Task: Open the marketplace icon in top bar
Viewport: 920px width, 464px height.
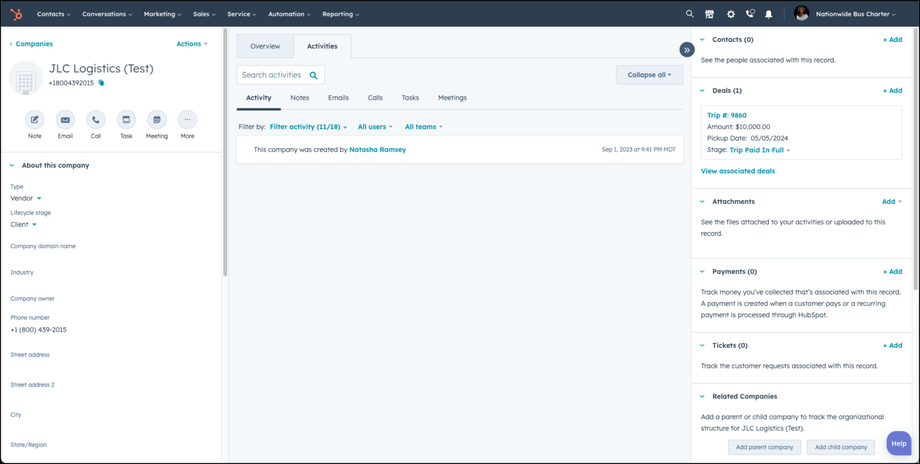Action: 709,14
